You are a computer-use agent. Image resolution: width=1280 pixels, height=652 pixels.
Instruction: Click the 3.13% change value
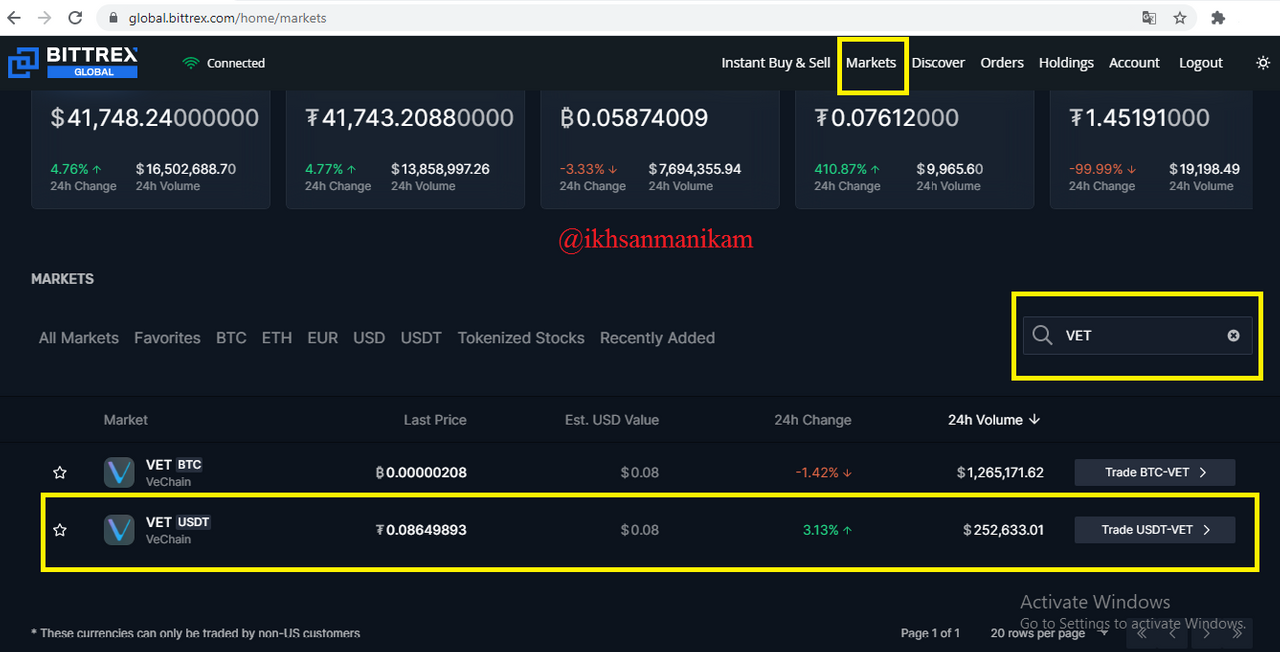click(x=827, y=530)
